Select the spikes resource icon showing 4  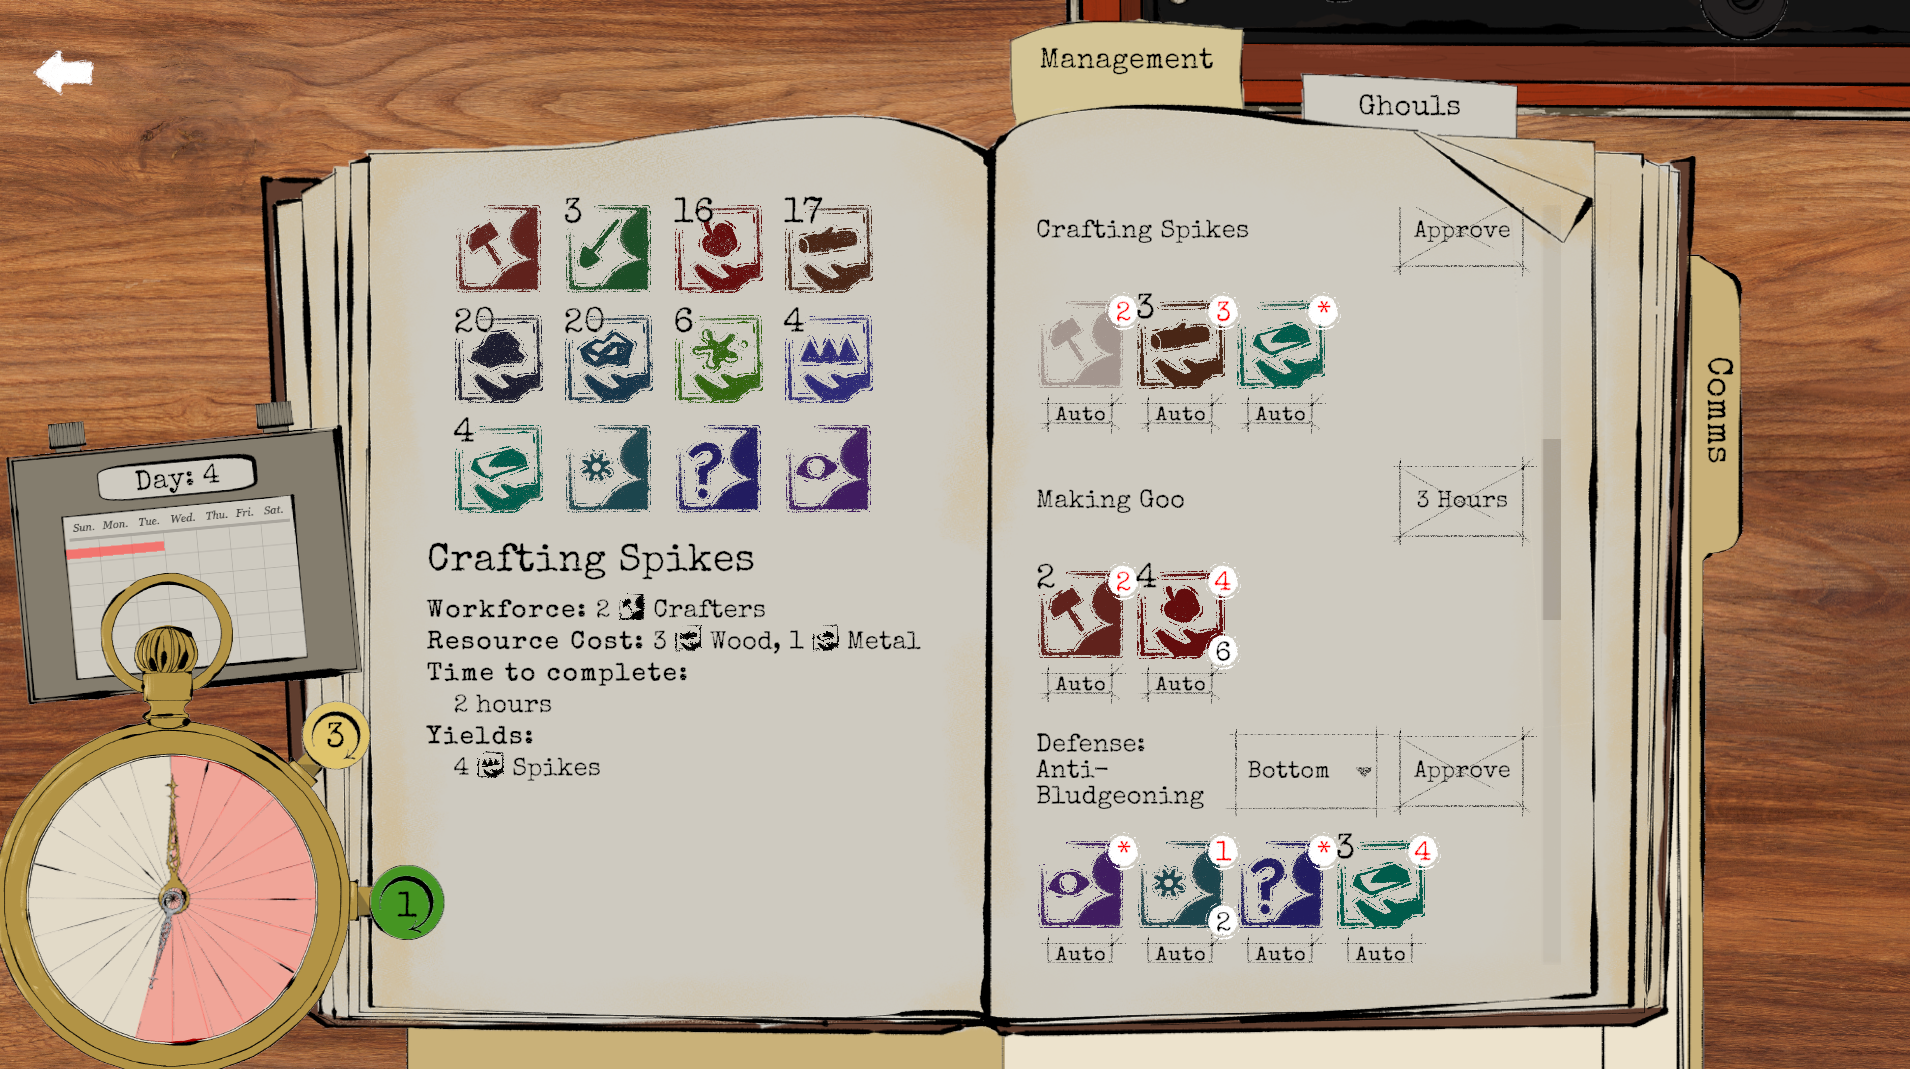[x=828, y=359]
